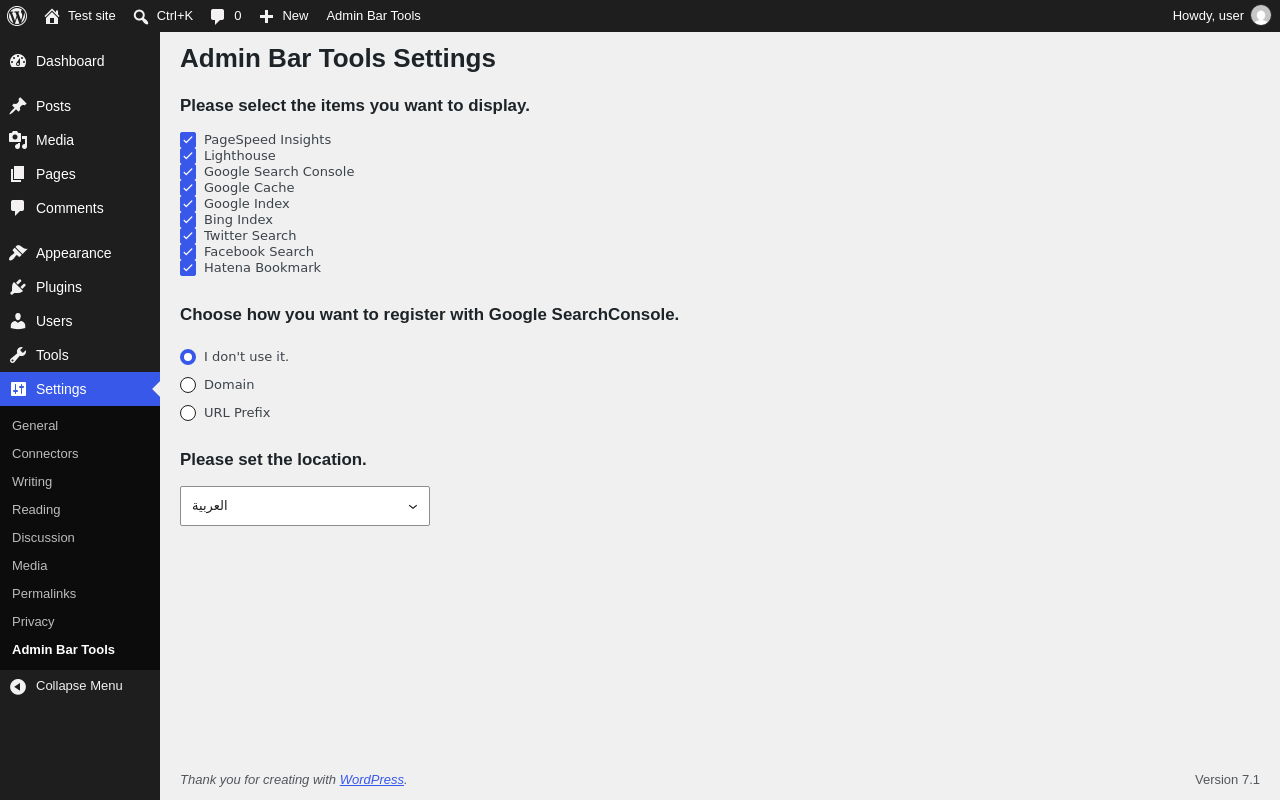Open the search magnifier icon in admin bar
Image resolution: width=1280 pixels, height=800 pixels.
[141, 16]
